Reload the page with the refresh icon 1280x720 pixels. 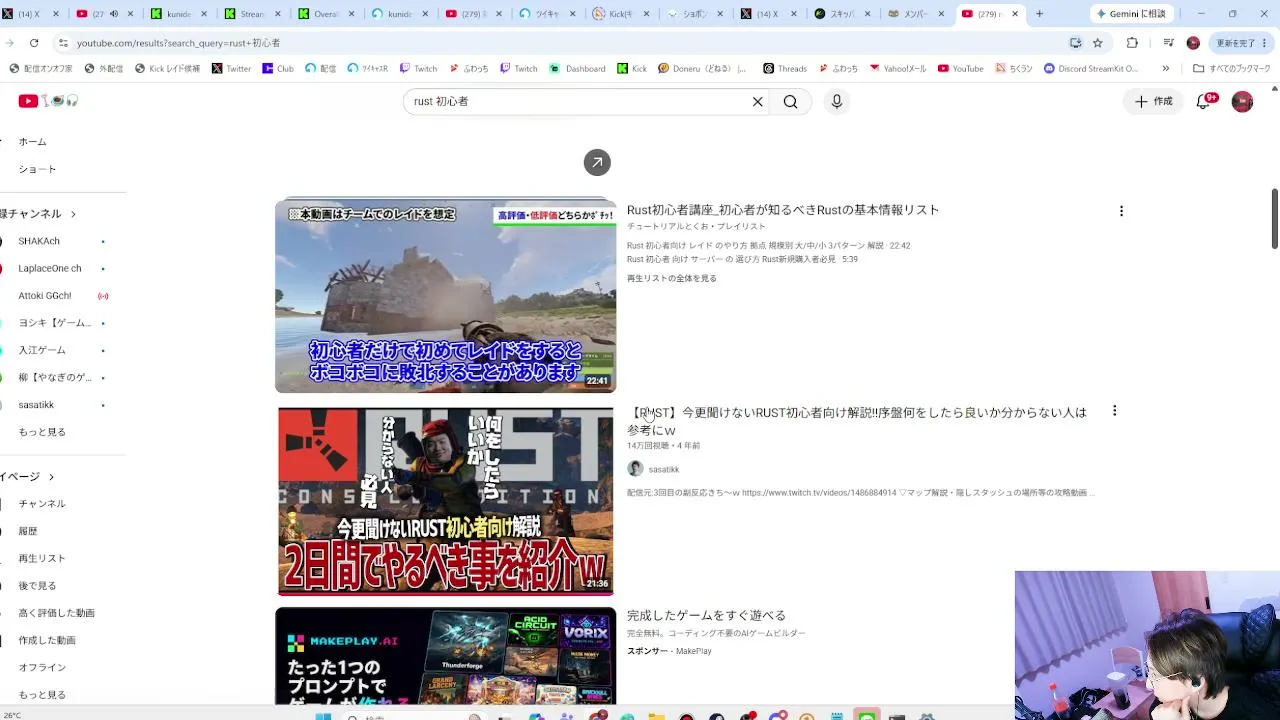[x=34, y=43]
